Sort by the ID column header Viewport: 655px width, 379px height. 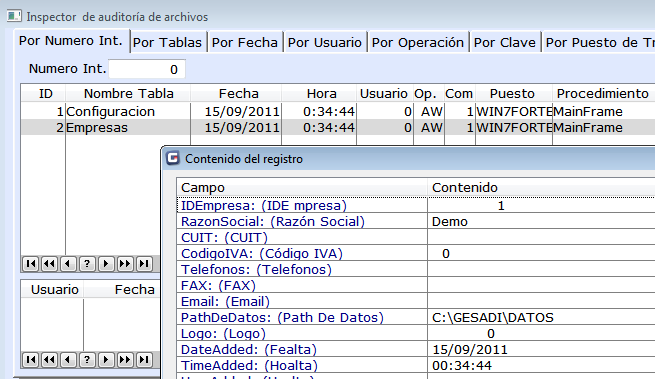44,93
